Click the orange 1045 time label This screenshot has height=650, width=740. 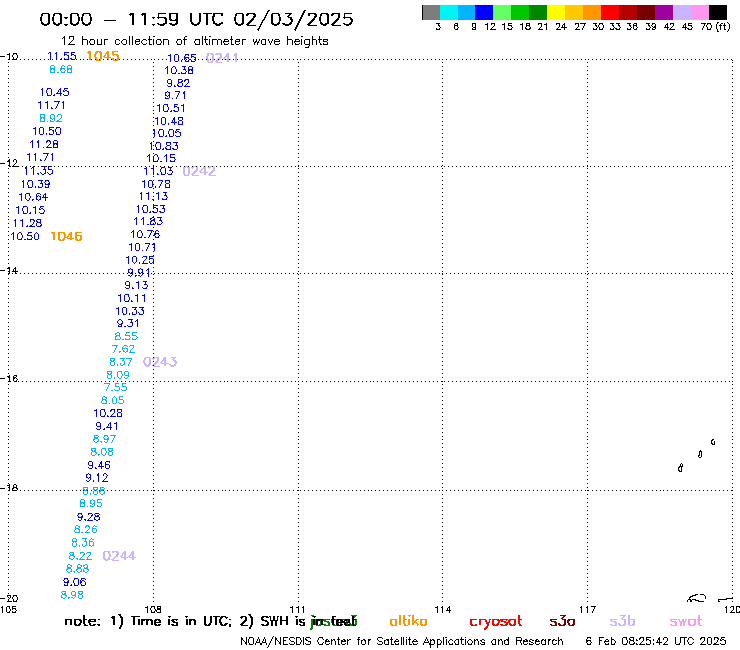pos(103,56)
